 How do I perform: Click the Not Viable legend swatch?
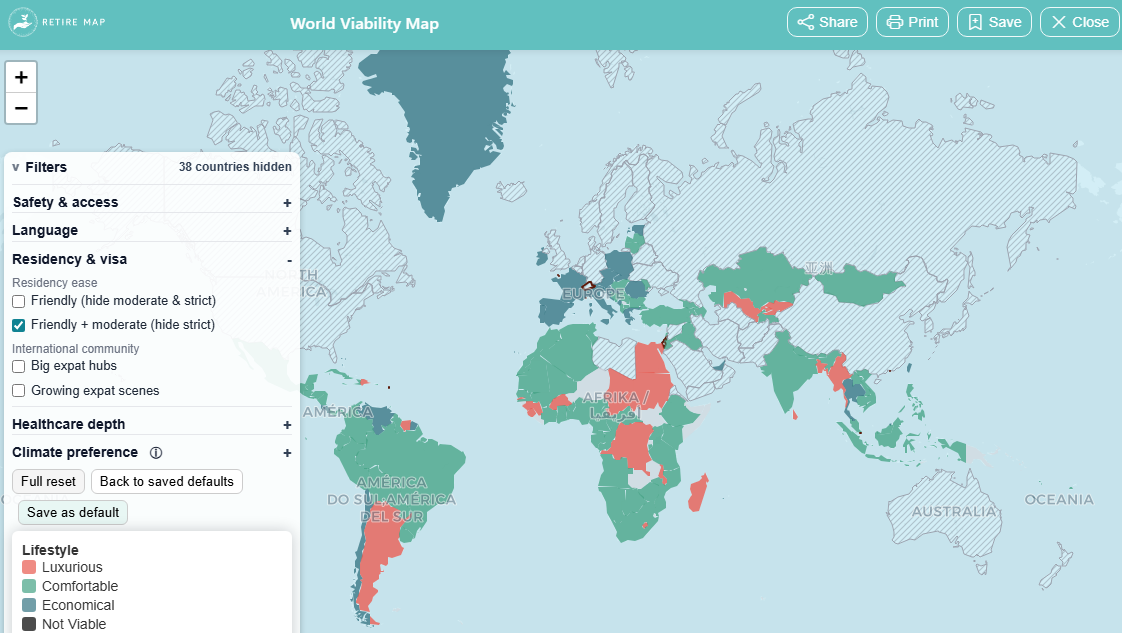coord(29,624)
